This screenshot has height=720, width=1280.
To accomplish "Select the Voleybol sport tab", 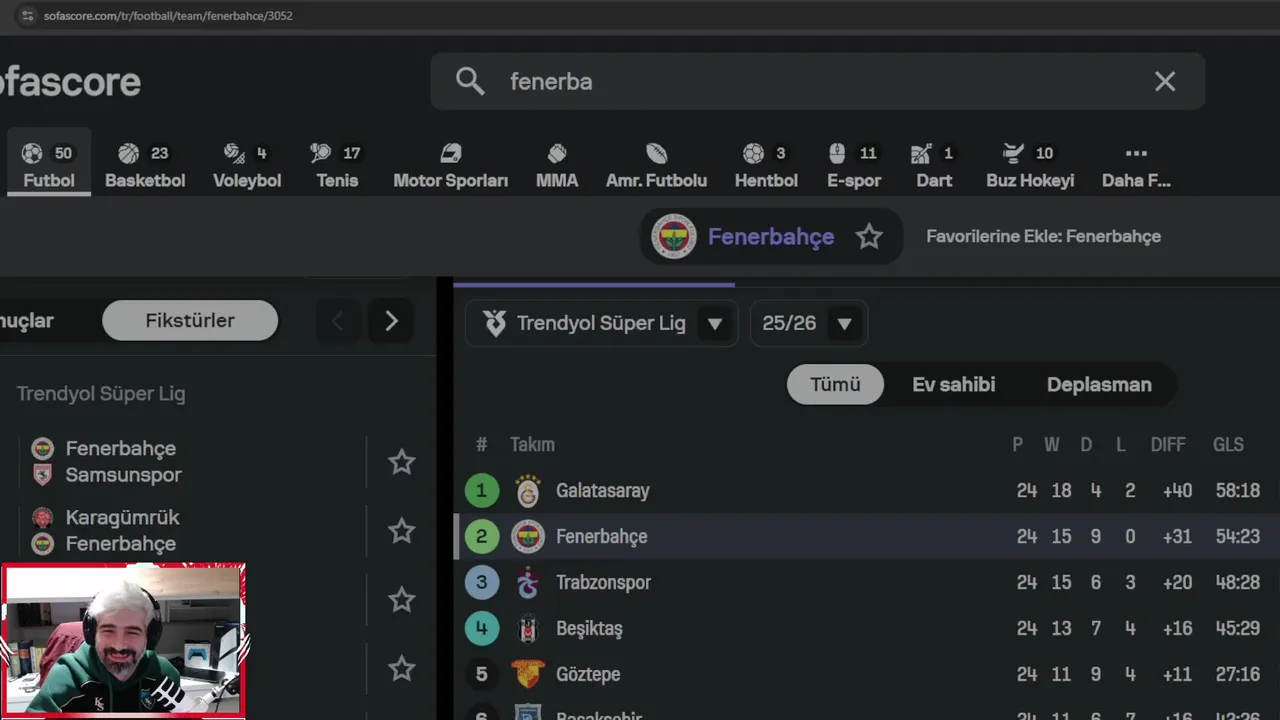I will point(247,163).
